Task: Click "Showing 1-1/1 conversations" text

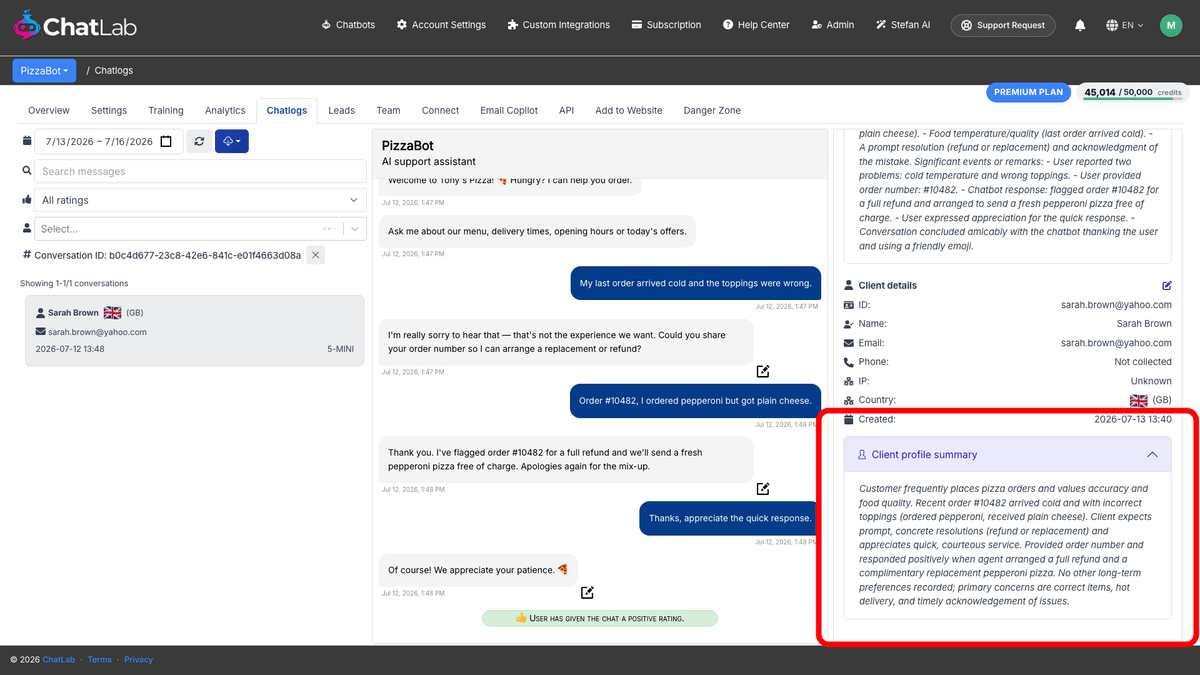Action: coord(74,284)
